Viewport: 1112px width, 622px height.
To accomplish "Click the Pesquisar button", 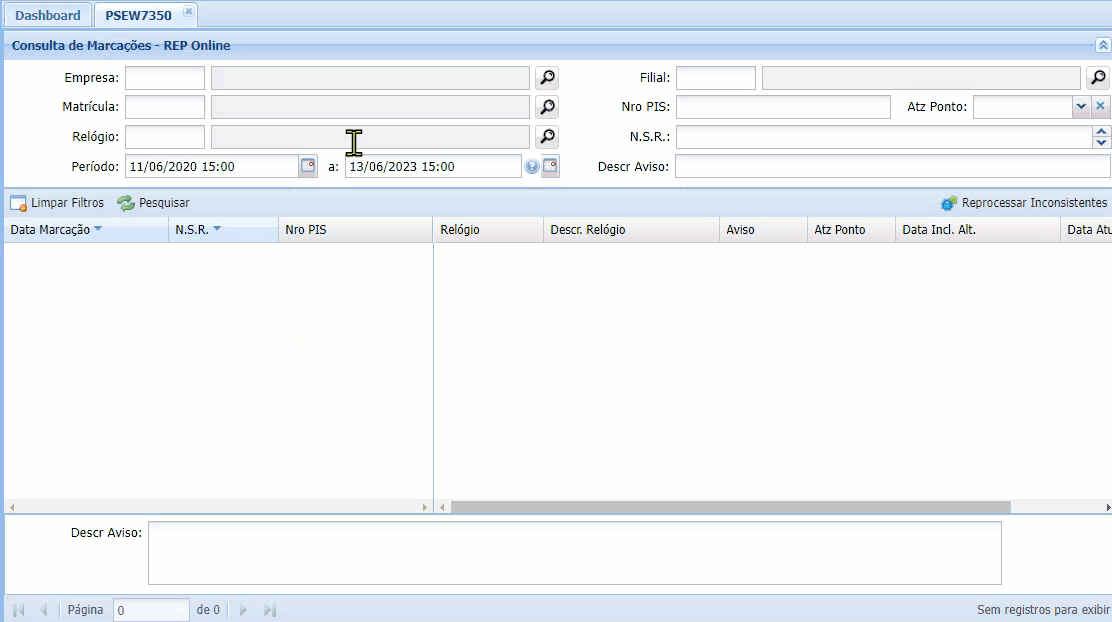I will pyautogui.click(x=154, y=203).
